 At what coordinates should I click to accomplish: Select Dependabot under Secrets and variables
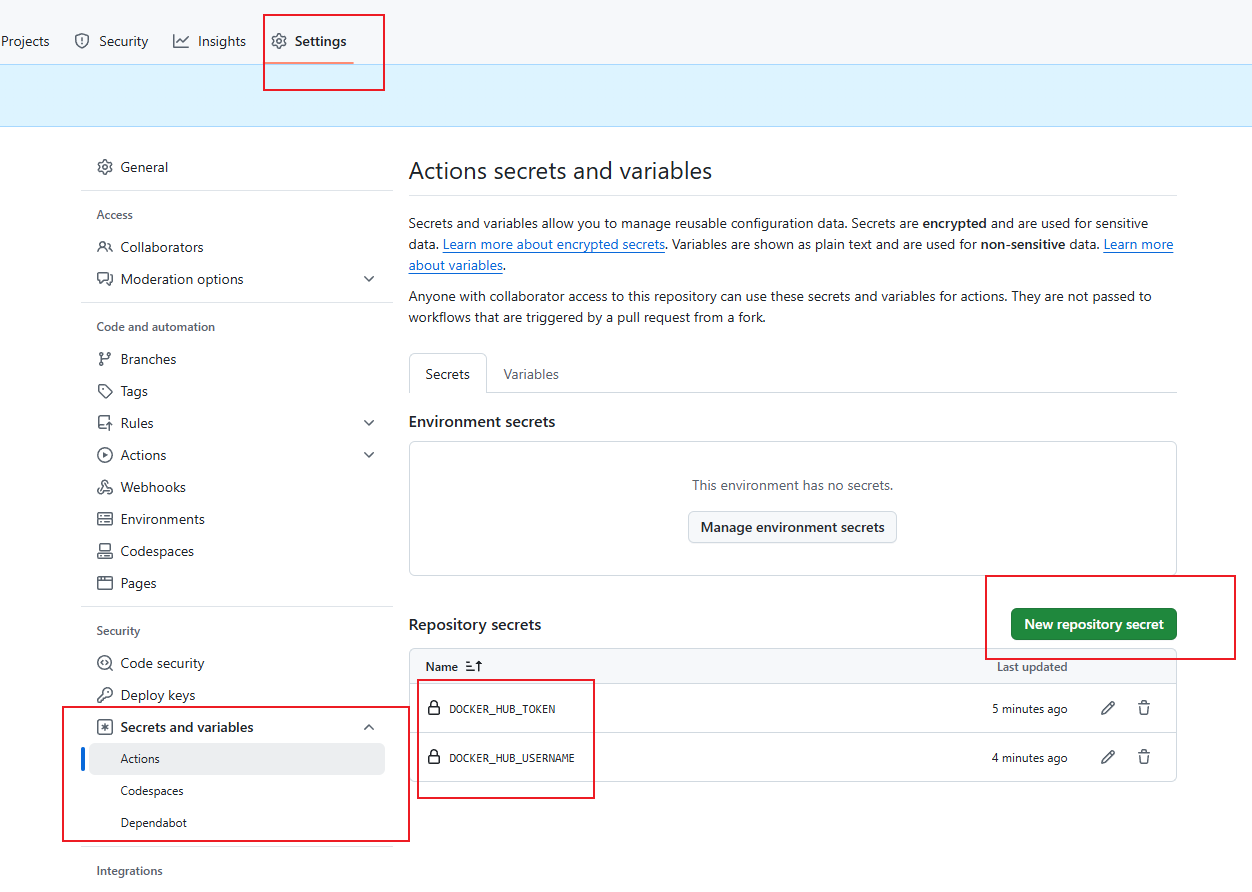(154, 823)
